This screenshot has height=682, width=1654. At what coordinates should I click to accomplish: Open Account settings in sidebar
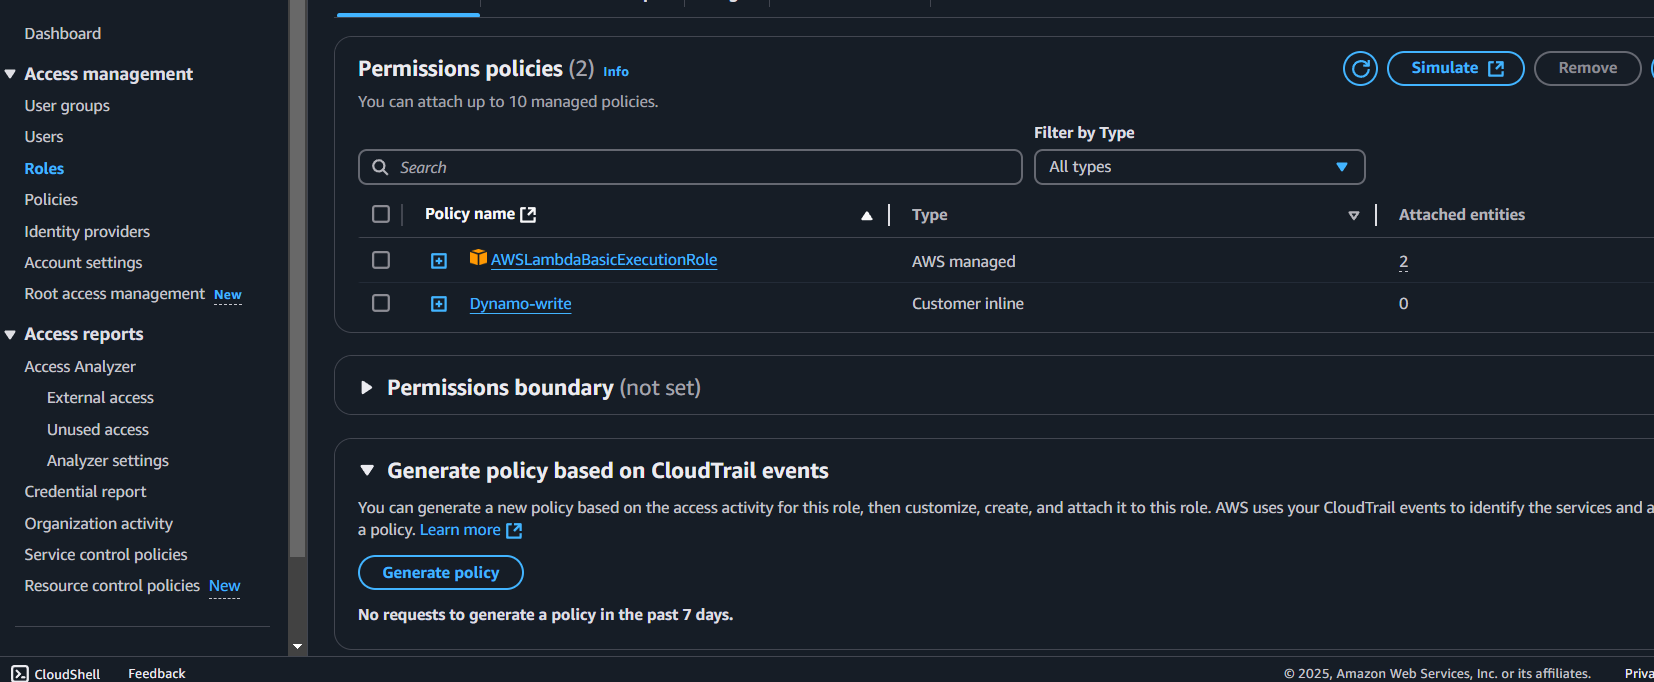(83, 262)
